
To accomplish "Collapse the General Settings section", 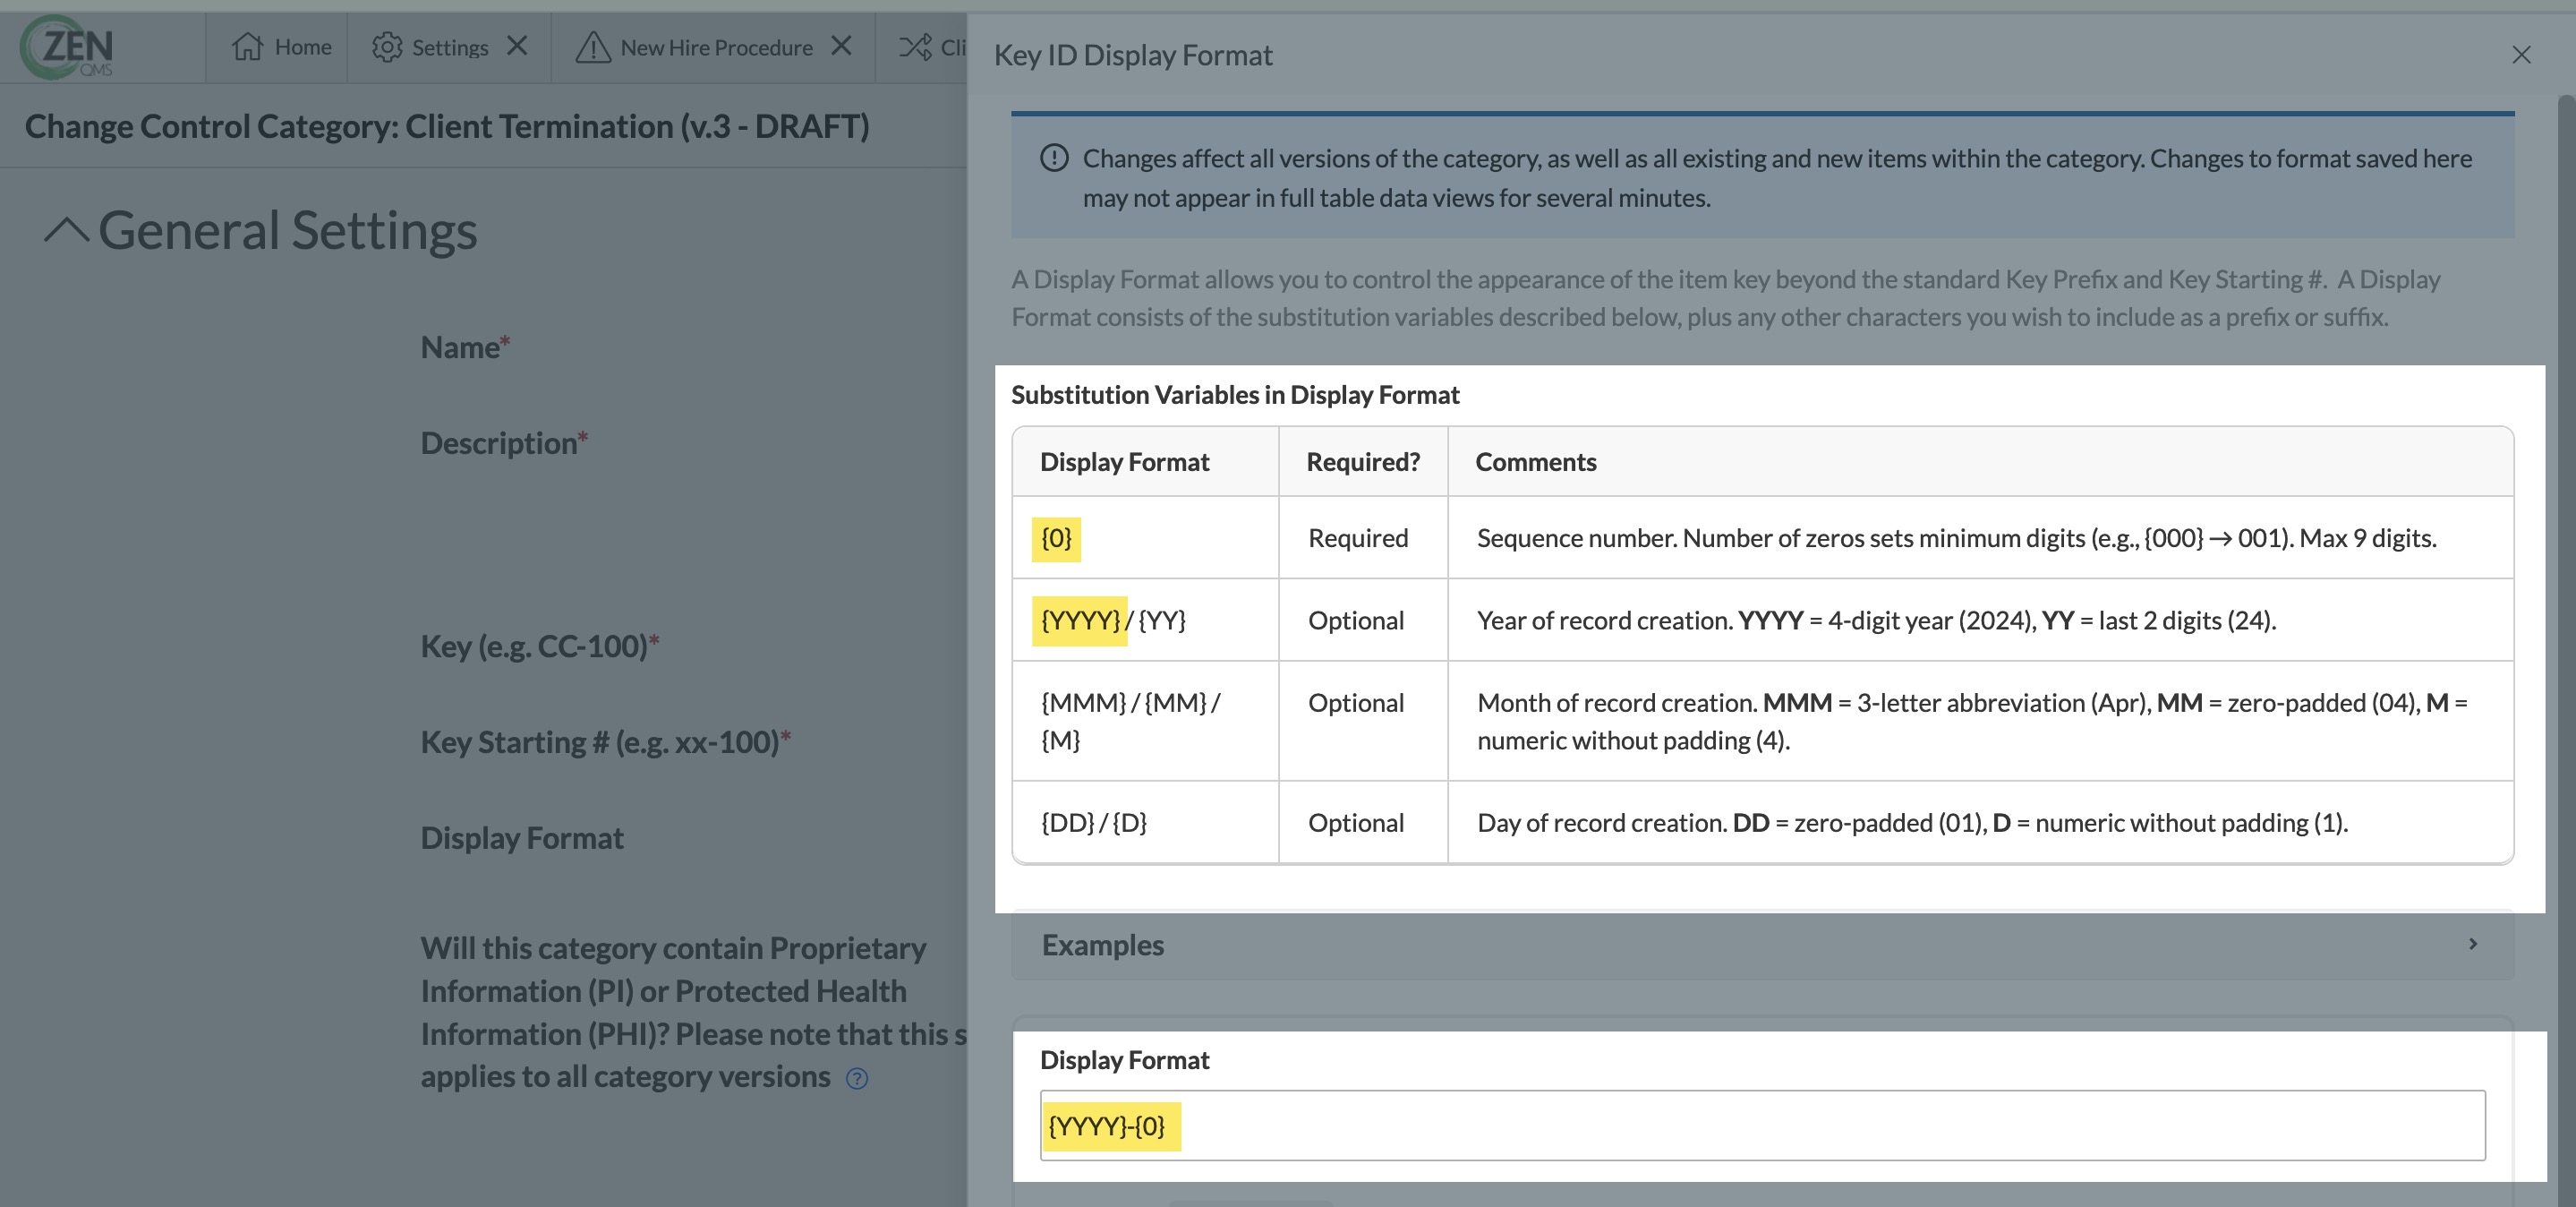I will tap(67, 230).
